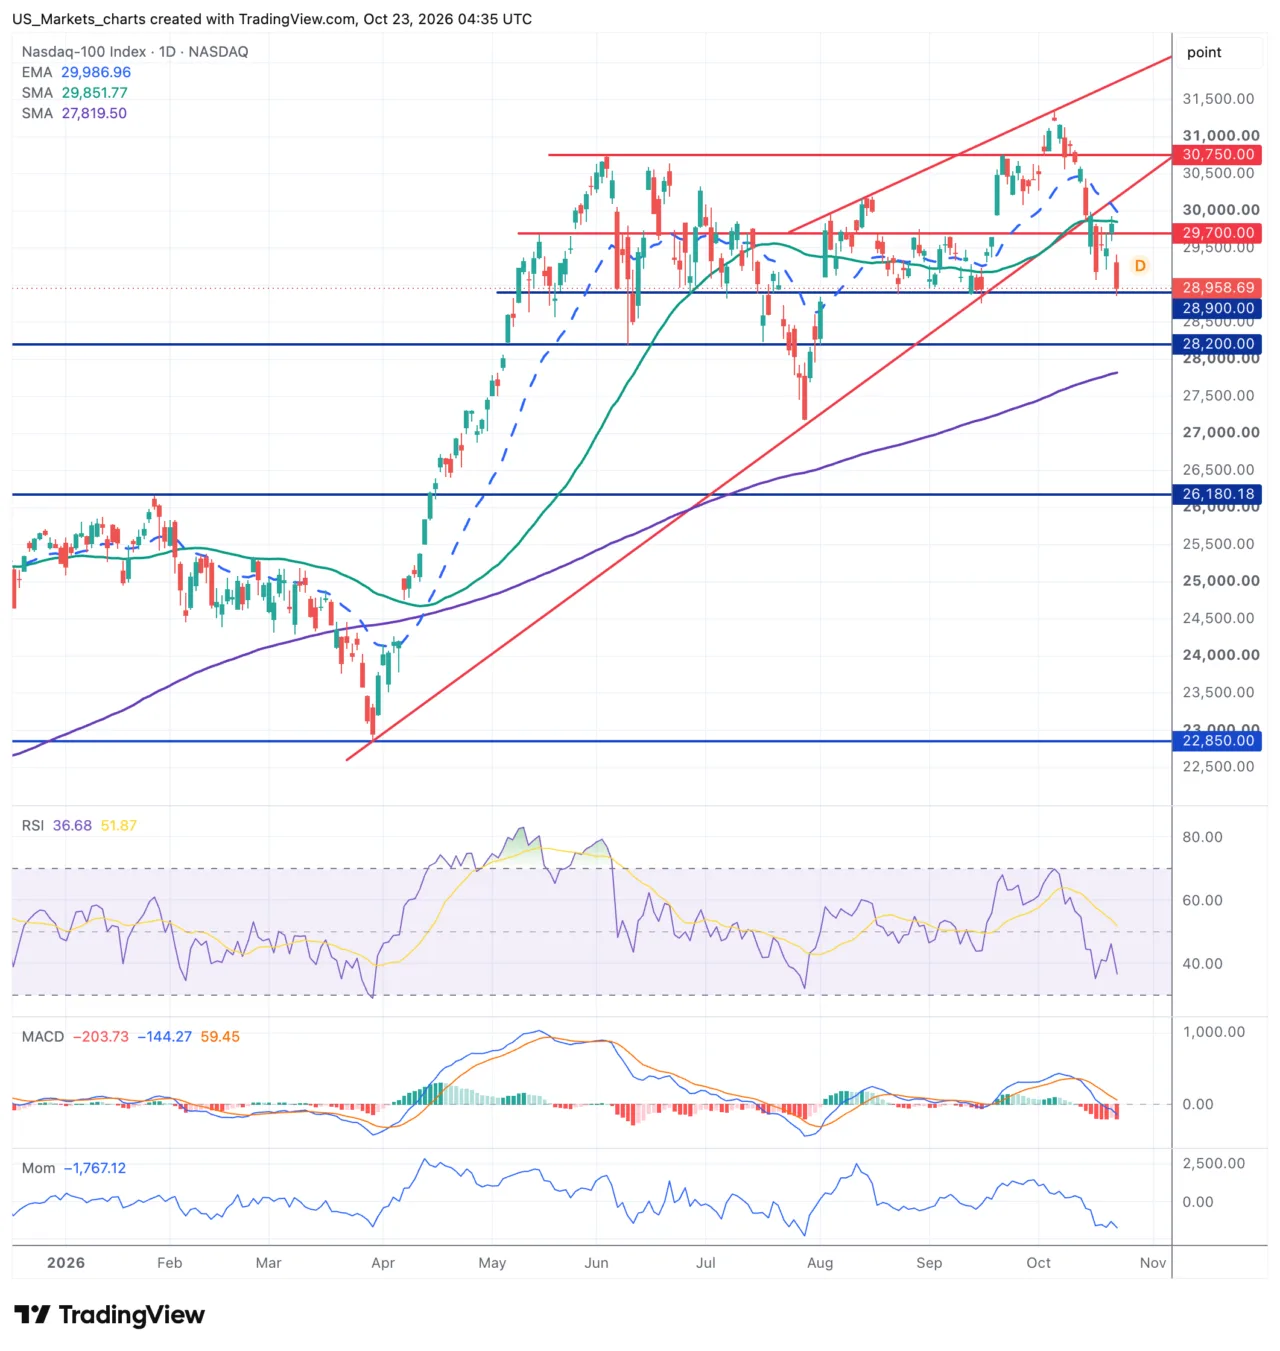Screen dimensions: 1280x1351
Task: Click MACD signal value −144.27
Action: tap(165, 1037)
